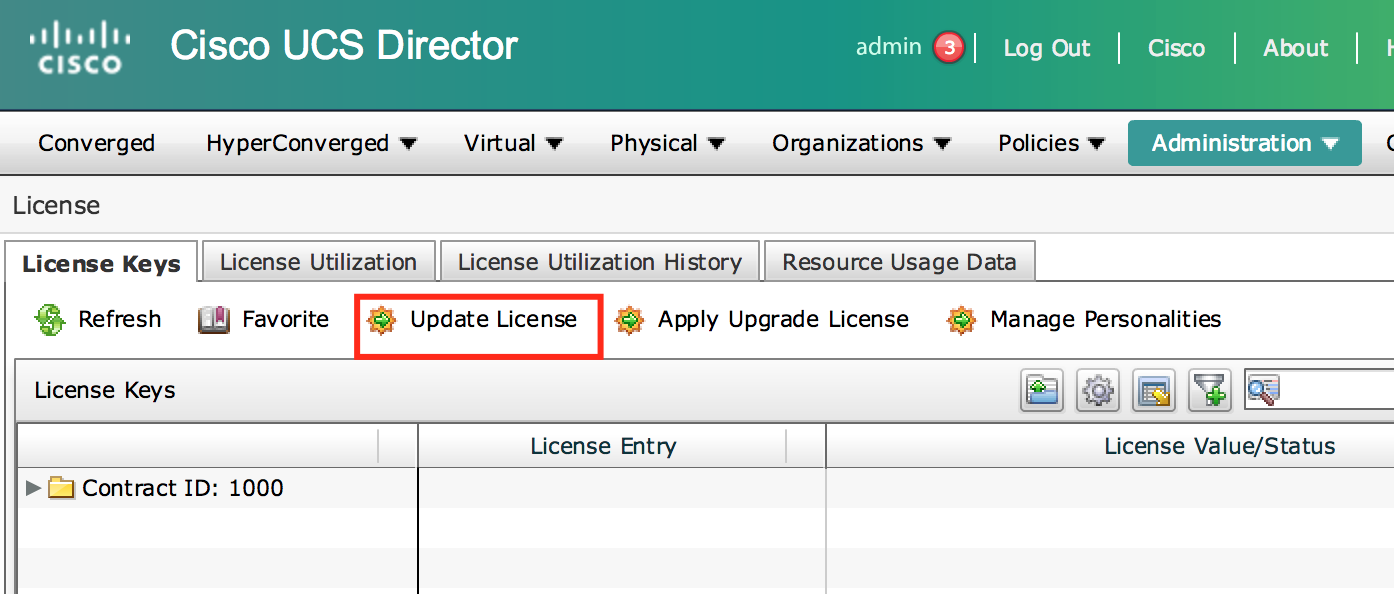
Task: Select the Contract ID: 1000 folder row
Action: tap(182, 488)
